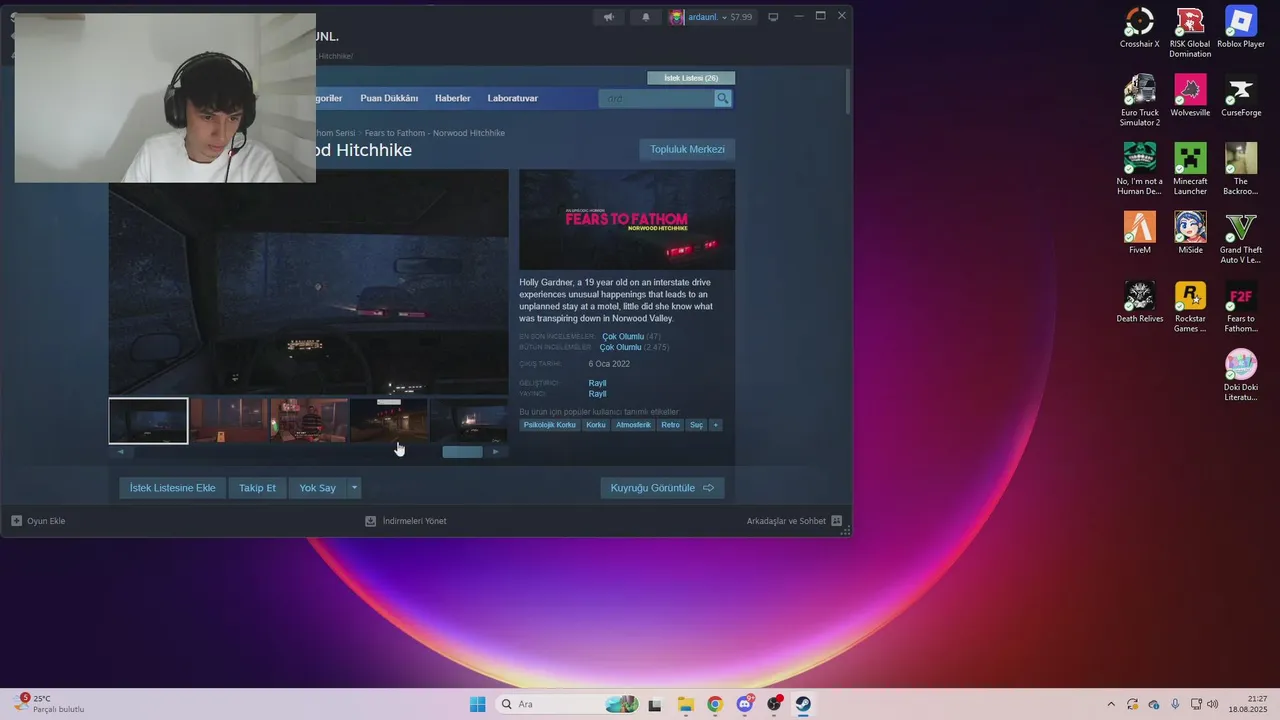Open Minecraft Launcher desktop icon
The image size is (1280, 720).
point(1190,169)
